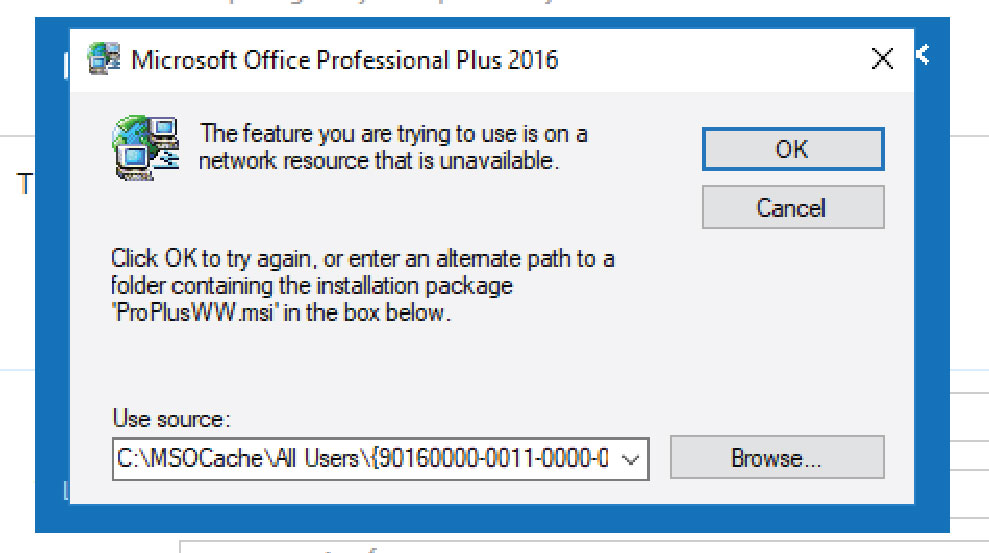Click the "Use source:" label
This screenshot has height=553, width=989.
[x=172, y=418]
